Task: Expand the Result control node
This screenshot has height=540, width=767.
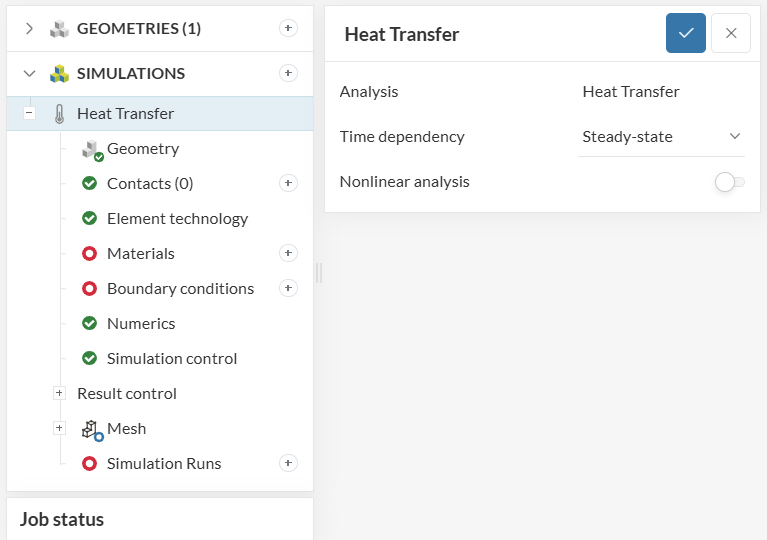Action: (59, 393)
